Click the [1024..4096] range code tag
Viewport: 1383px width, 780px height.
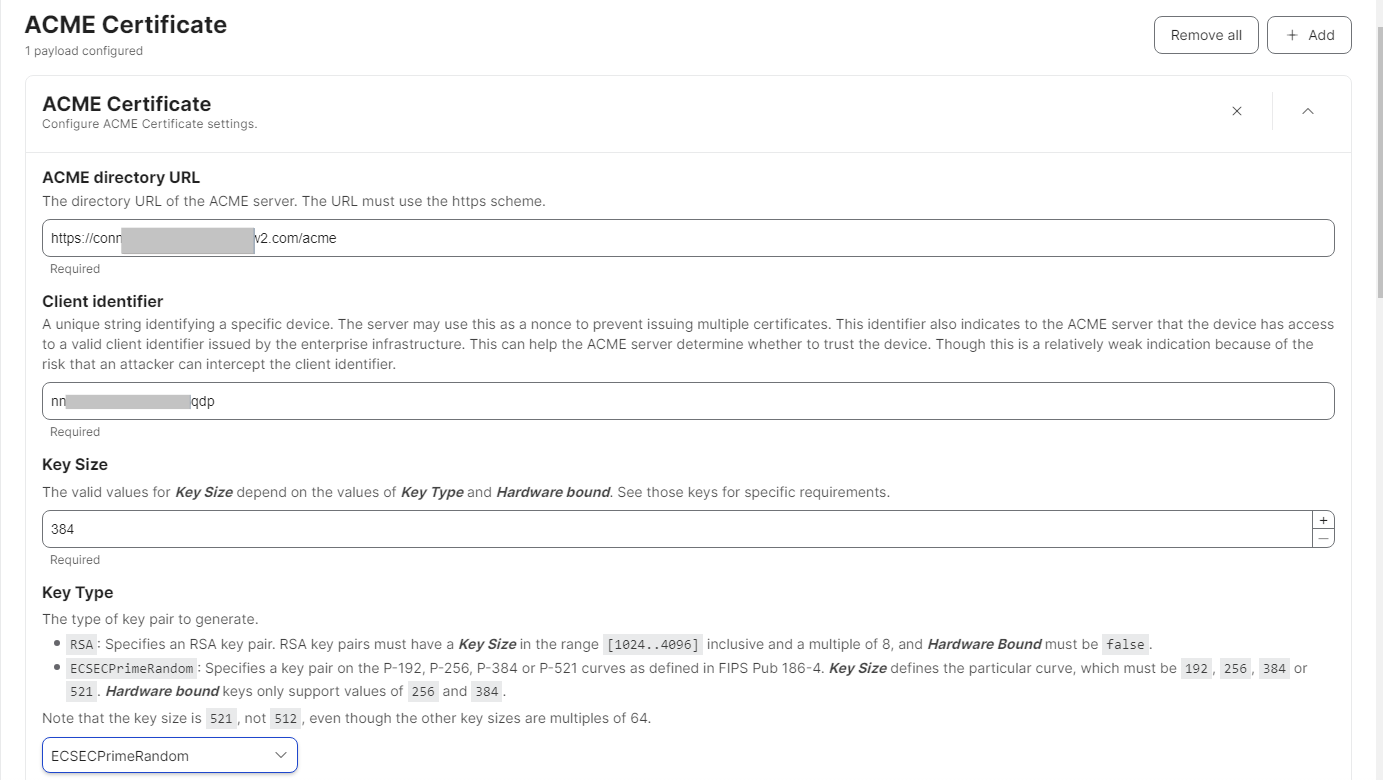[654, 645]
